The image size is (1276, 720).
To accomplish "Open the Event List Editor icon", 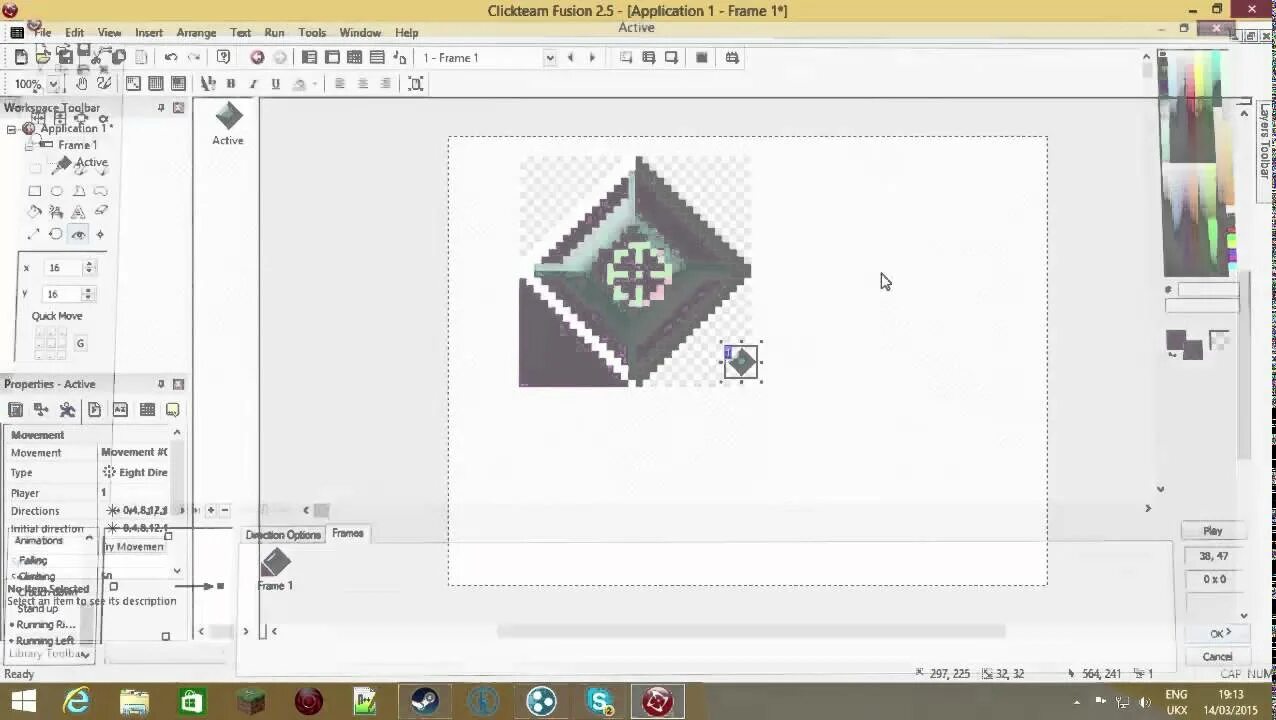I will pyautogui.click(x=377, y=57).
